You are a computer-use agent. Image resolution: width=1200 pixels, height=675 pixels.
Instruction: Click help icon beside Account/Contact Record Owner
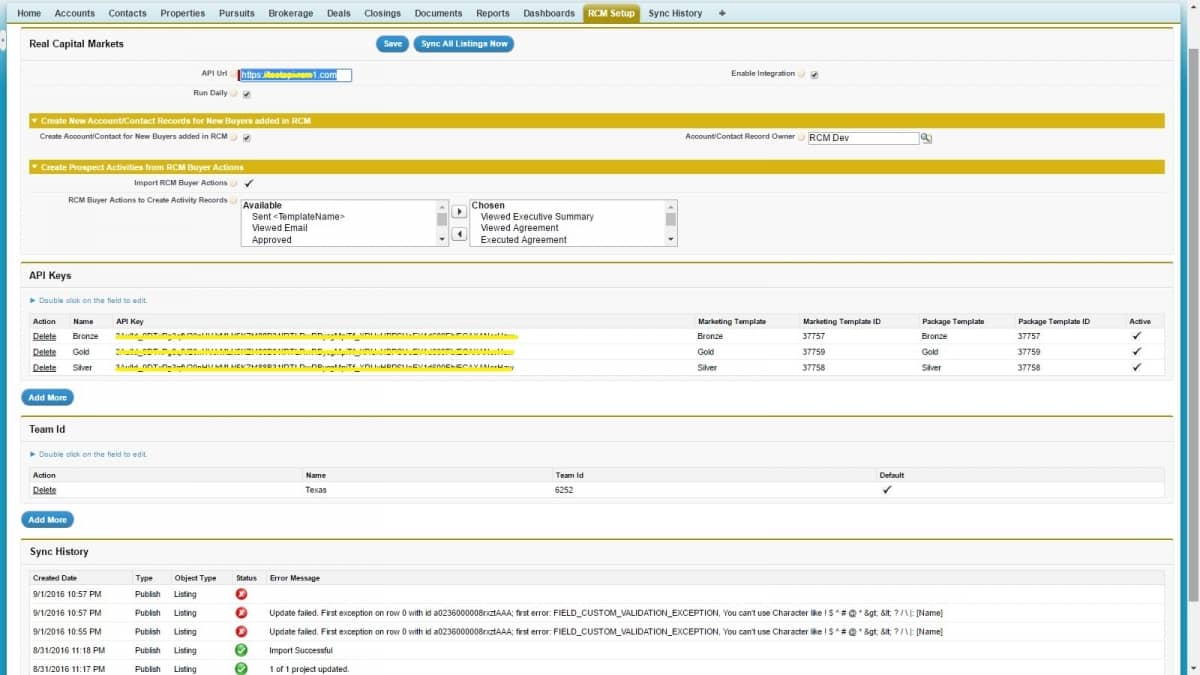click(x=801, y=137)
